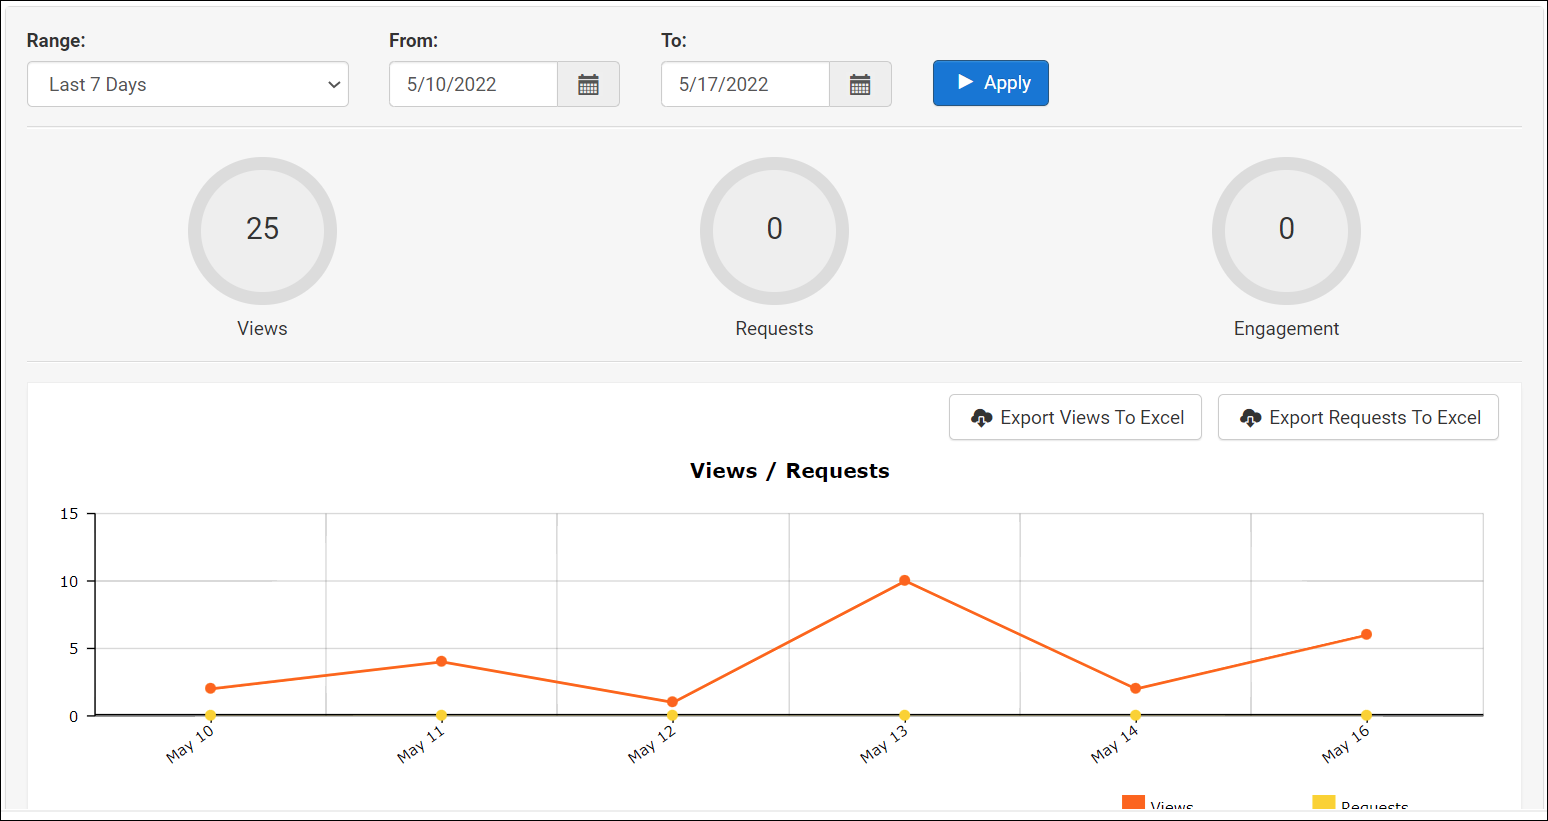This screenshot has width=1548, height=821.
Task: Open the To date calendar picker
Action: tap(860, 84)
